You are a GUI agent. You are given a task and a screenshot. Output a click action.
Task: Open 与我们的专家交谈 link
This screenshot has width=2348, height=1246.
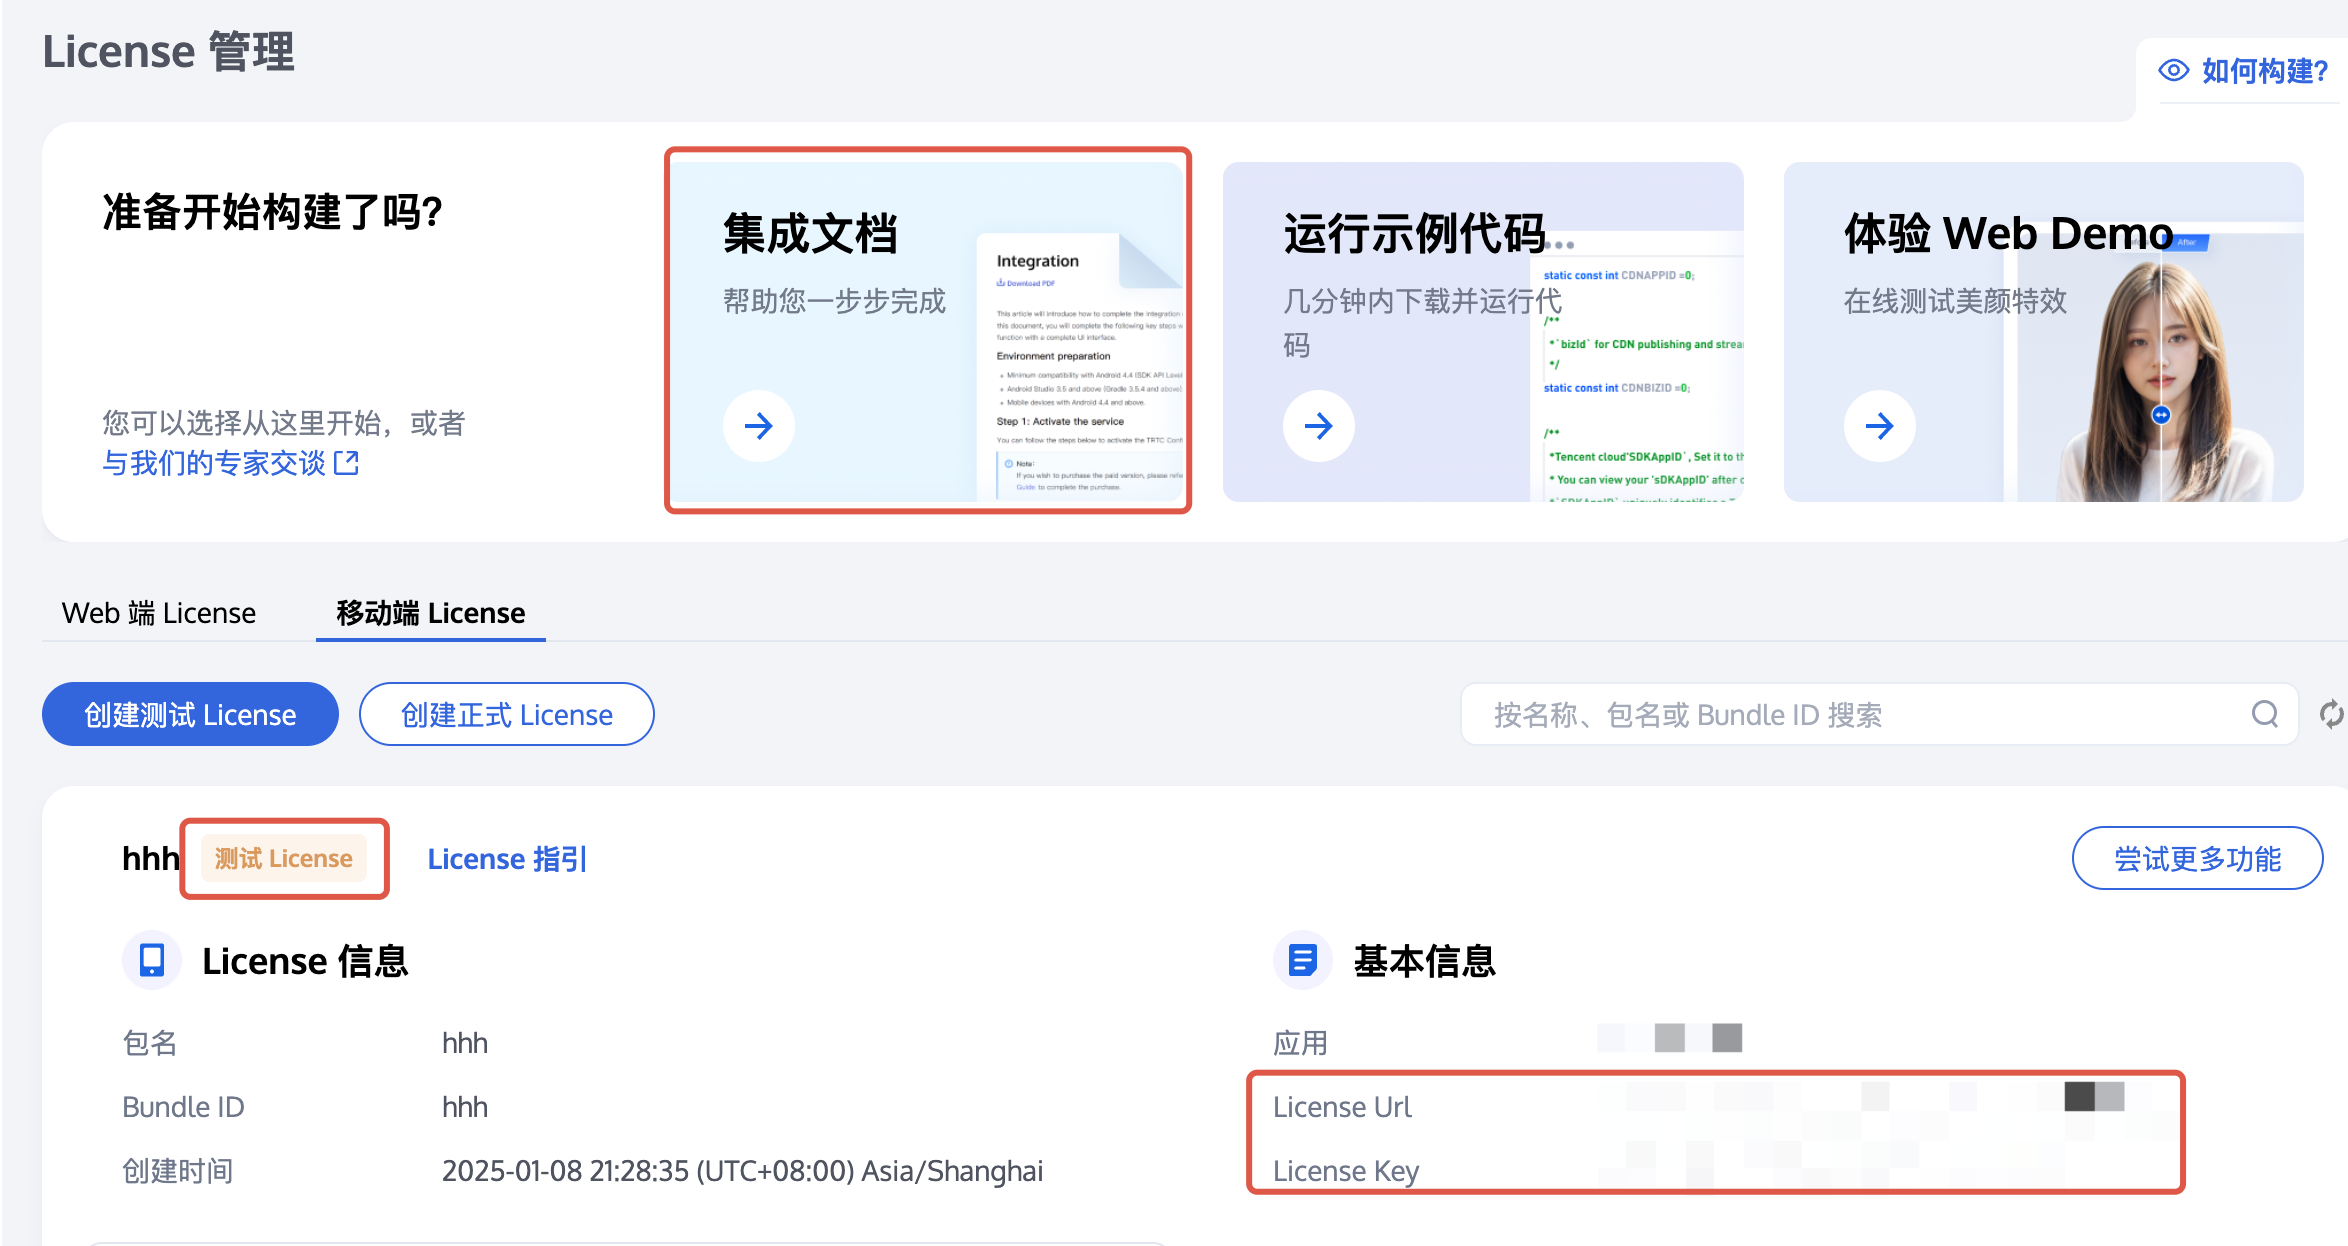tap(214, 463)
